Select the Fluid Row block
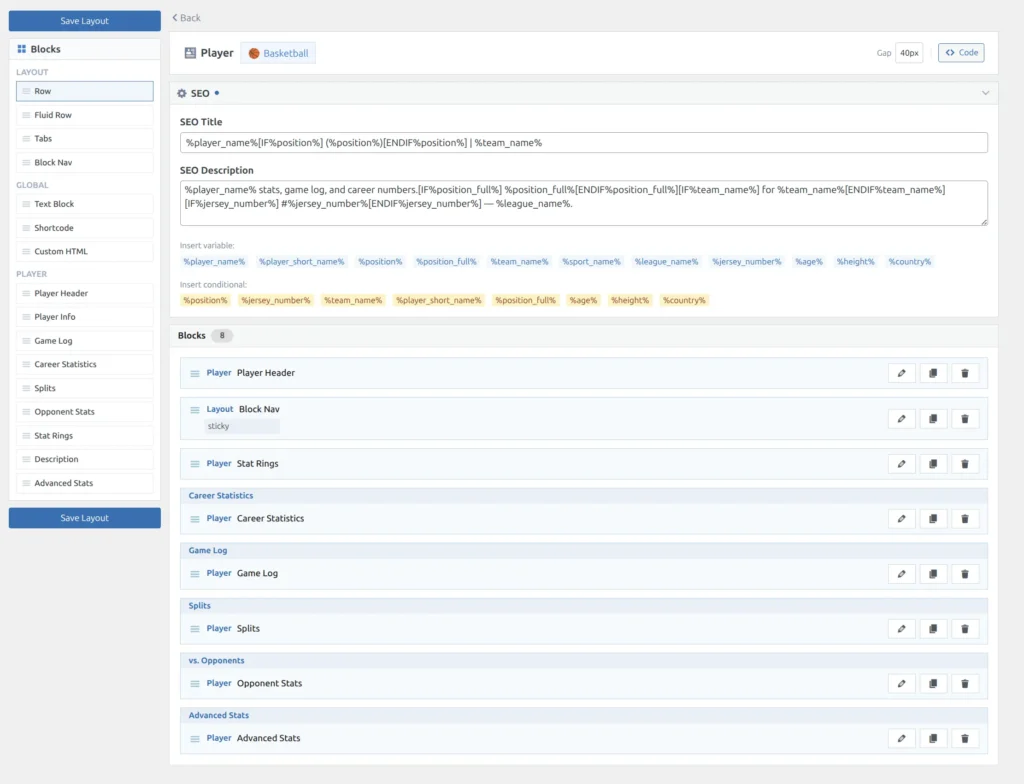 point(85,115)
